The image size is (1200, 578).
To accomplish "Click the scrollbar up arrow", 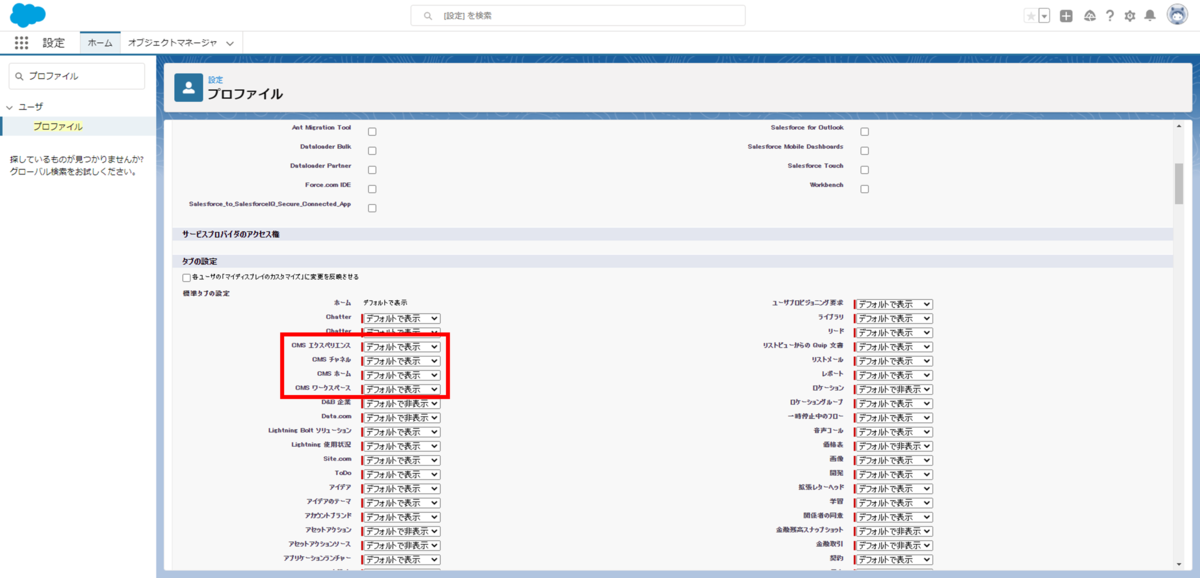I will coord(1180,126).
